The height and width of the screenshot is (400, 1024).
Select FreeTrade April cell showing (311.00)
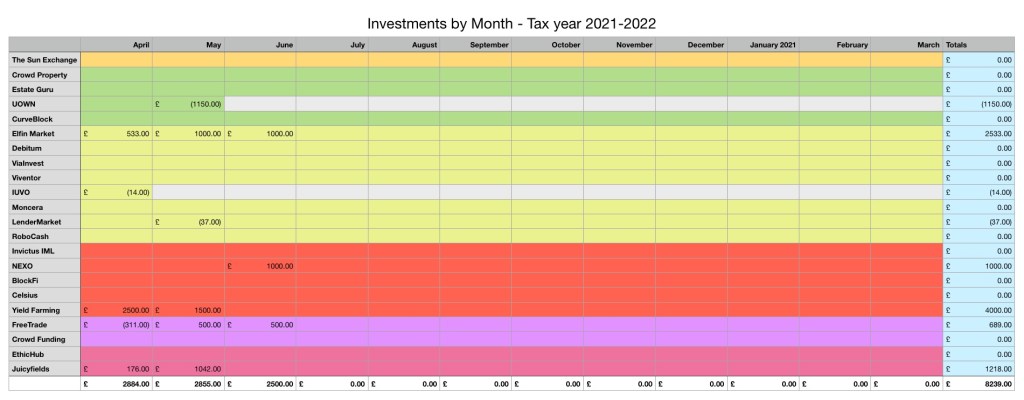click(x=116, y=325)
